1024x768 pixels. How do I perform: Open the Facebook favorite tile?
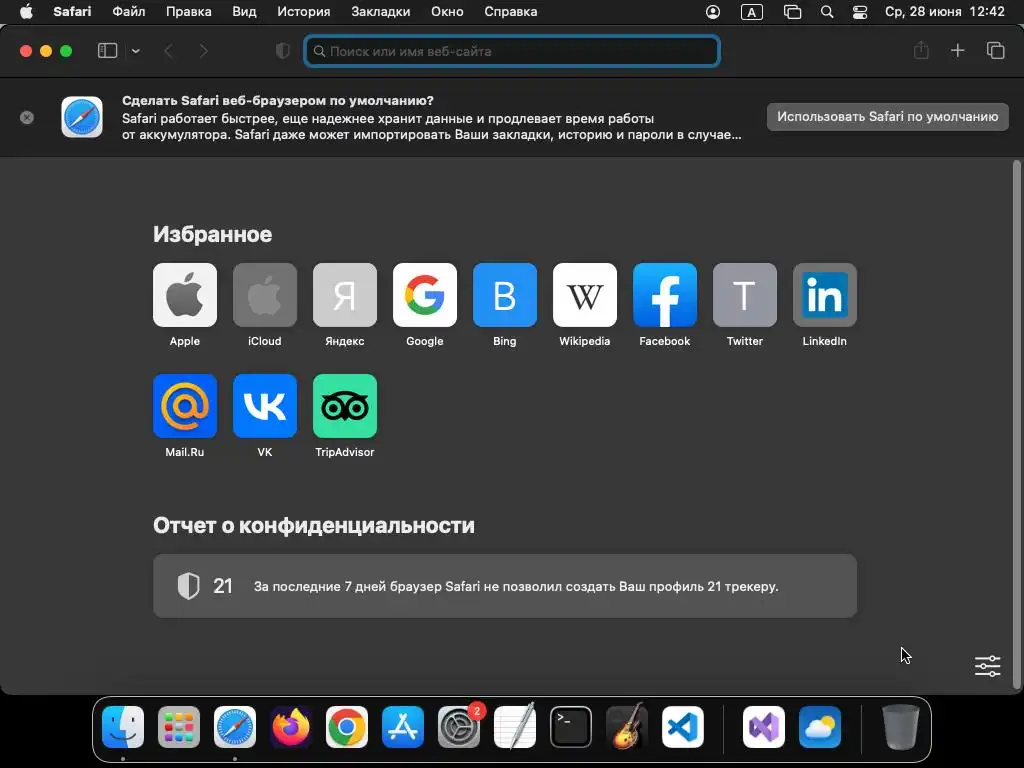(x=665, y=295)
